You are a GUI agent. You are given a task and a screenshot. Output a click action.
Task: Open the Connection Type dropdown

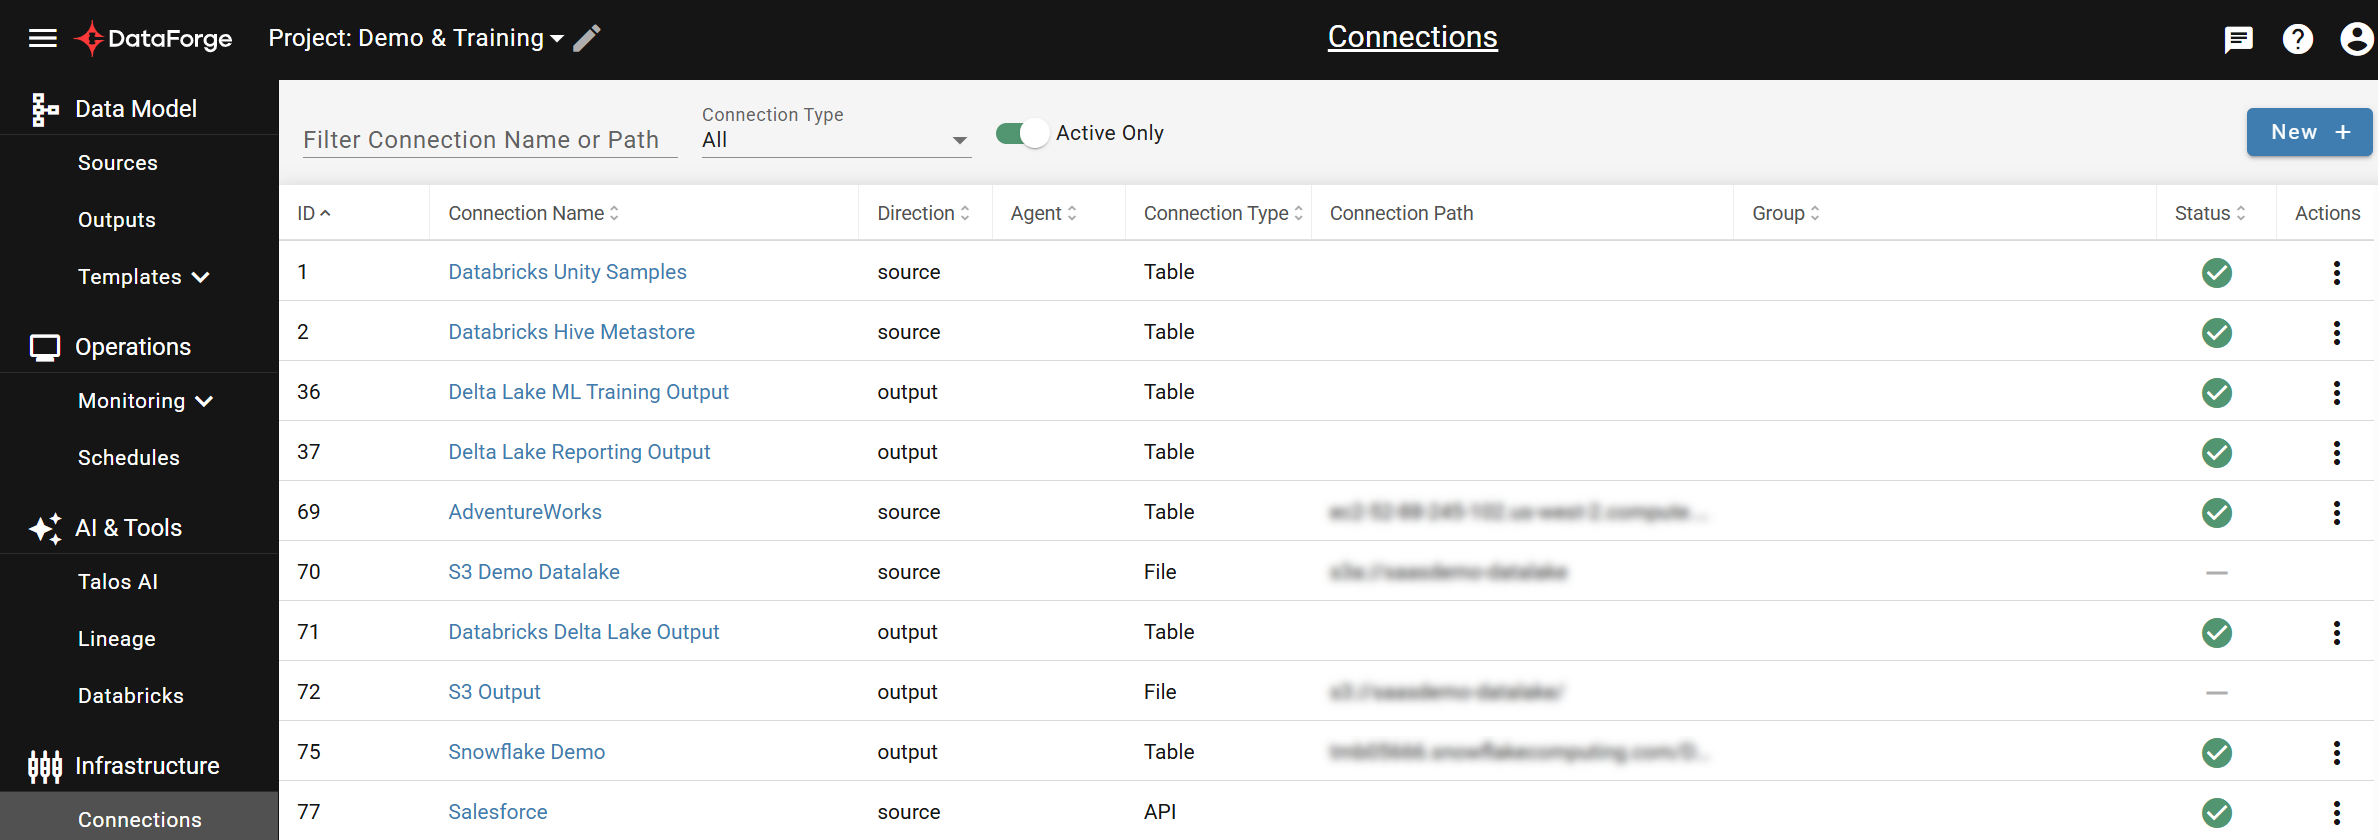click(x=836, y=140)
